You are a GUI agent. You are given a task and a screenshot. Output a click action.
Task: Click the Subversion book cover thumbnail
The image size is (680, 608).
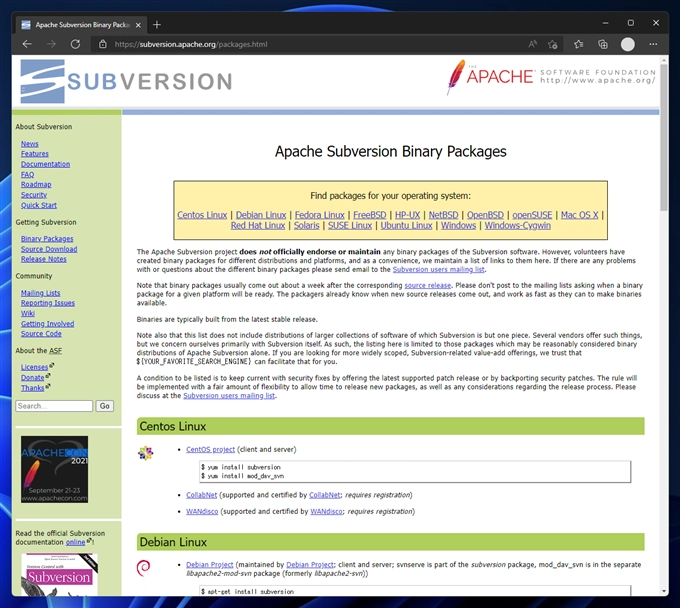click(59, 575)
